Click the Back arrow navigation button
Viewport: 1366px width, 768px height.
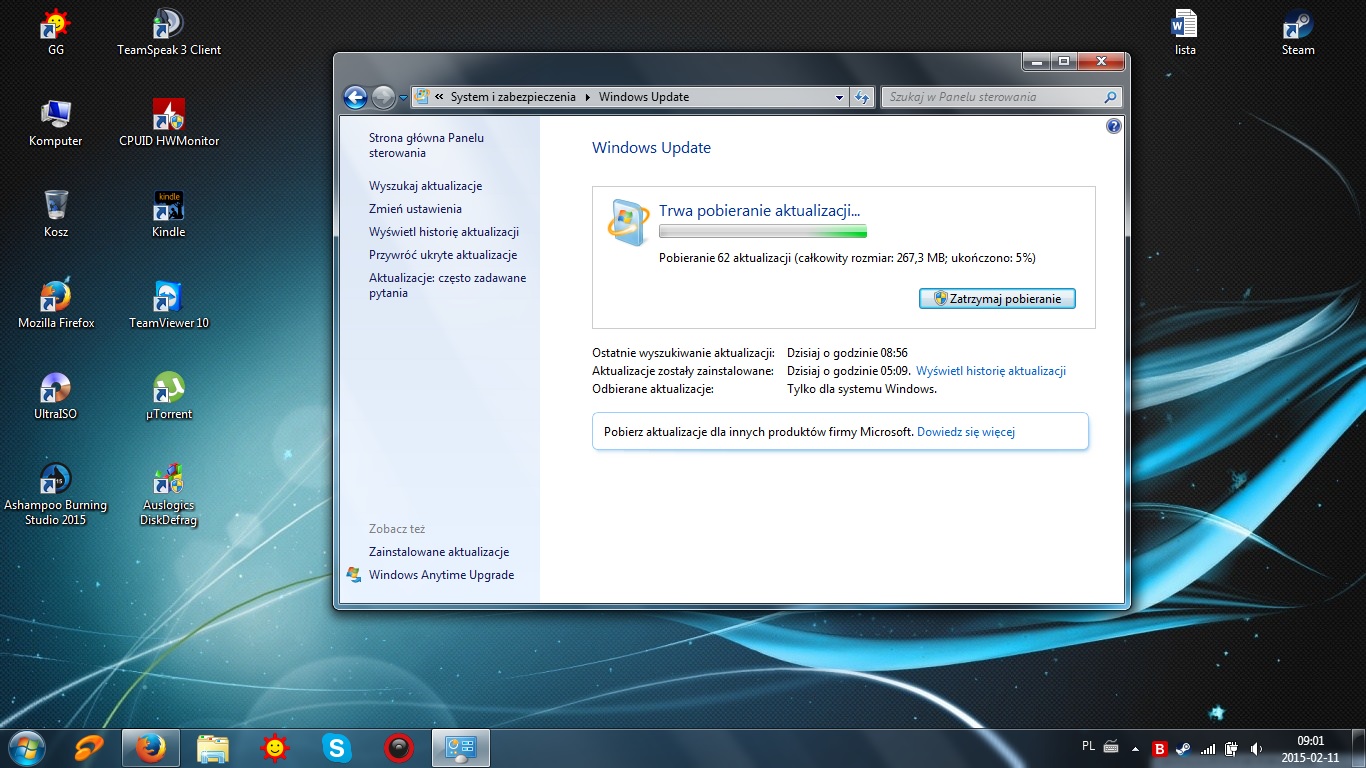point(355,97)
